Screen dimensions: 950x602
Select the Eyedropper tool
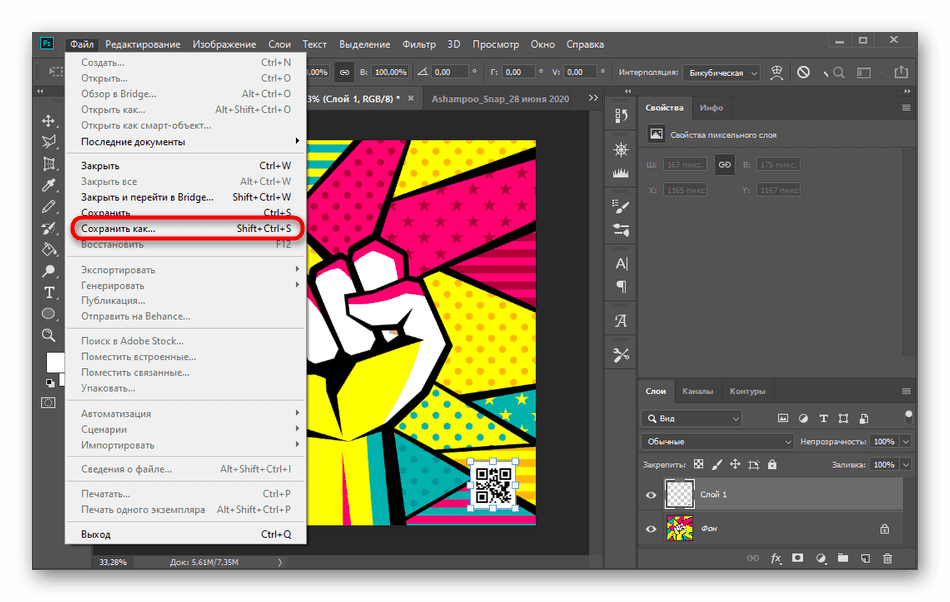click(x=48, y=185)
